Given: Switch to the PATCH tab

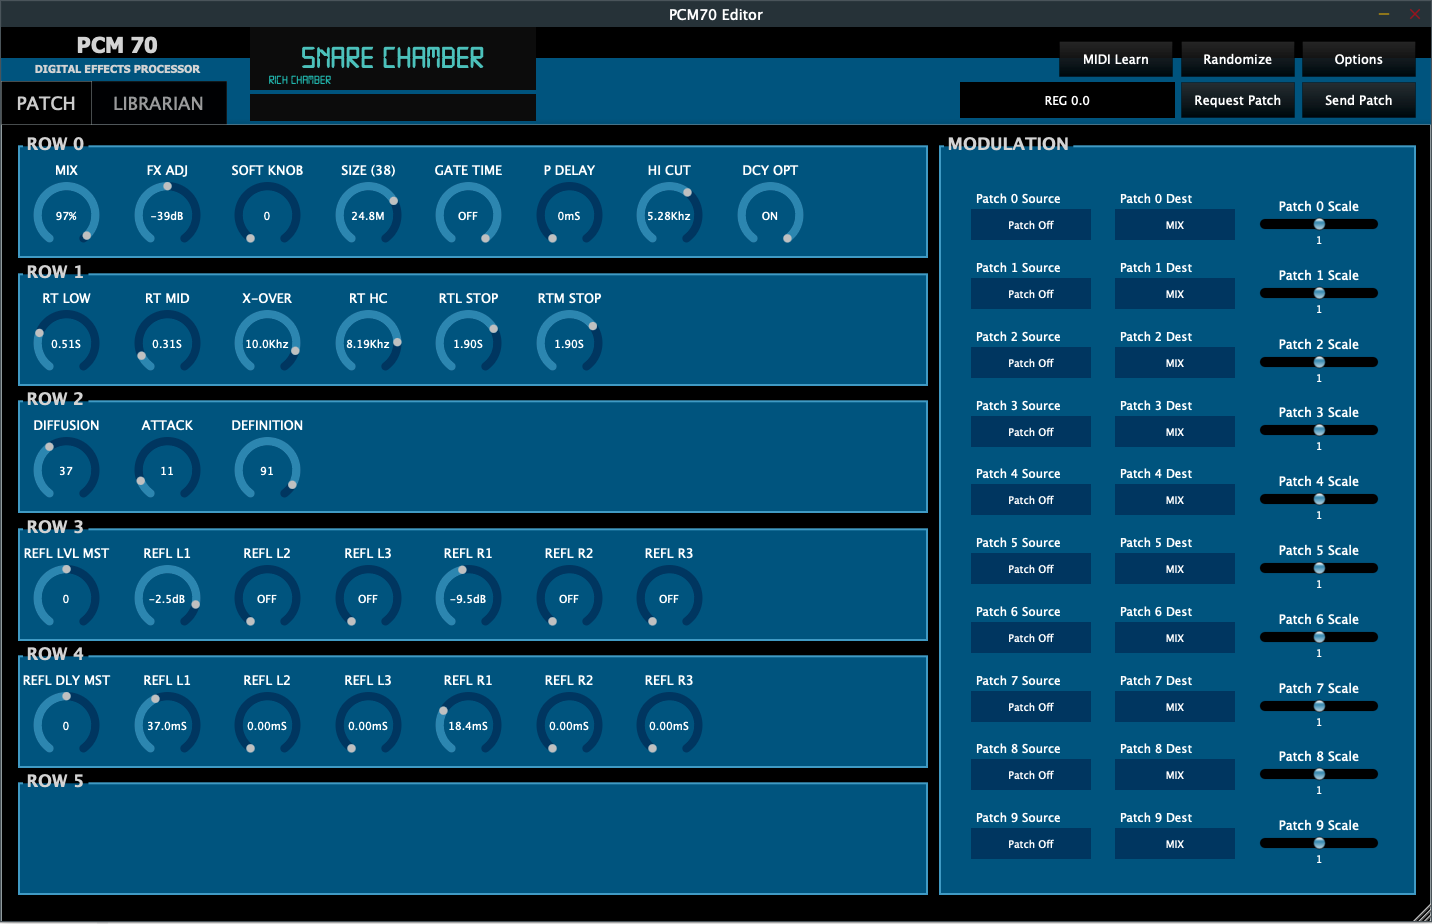Looking at the screenshot, I should pos(46,103).
